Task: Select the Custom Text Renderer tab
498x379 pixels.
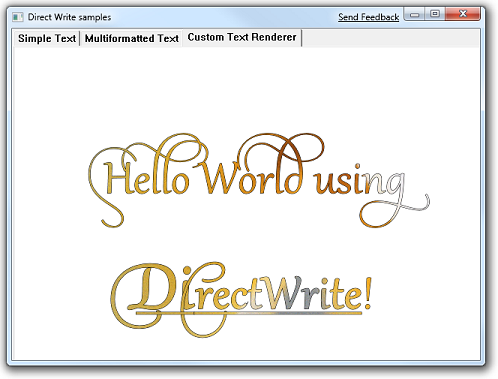Action: [x=242, y=37]
